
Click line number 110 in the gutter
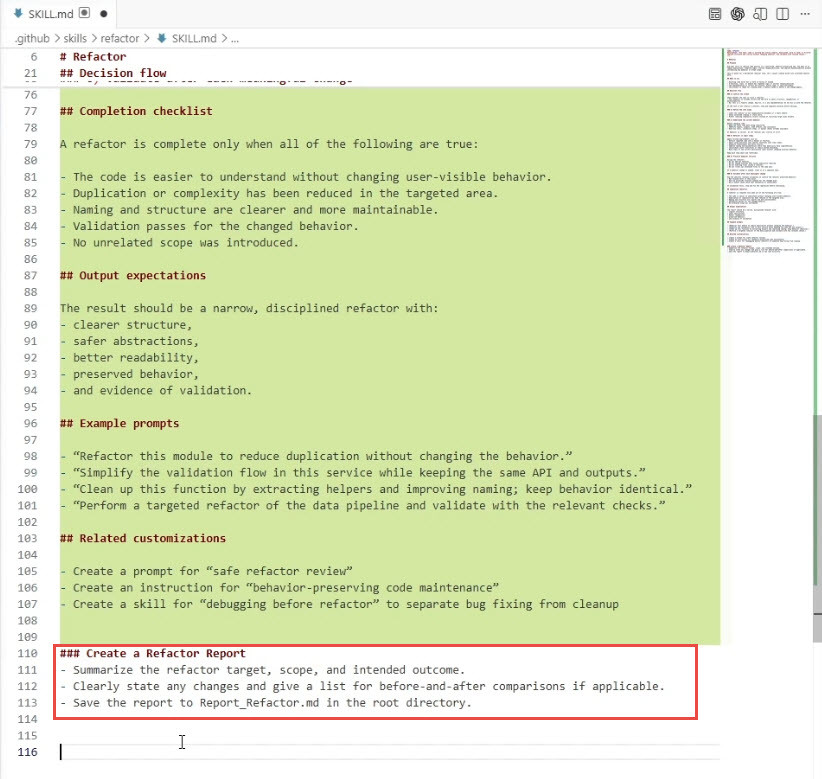click(x=27, y=654)
